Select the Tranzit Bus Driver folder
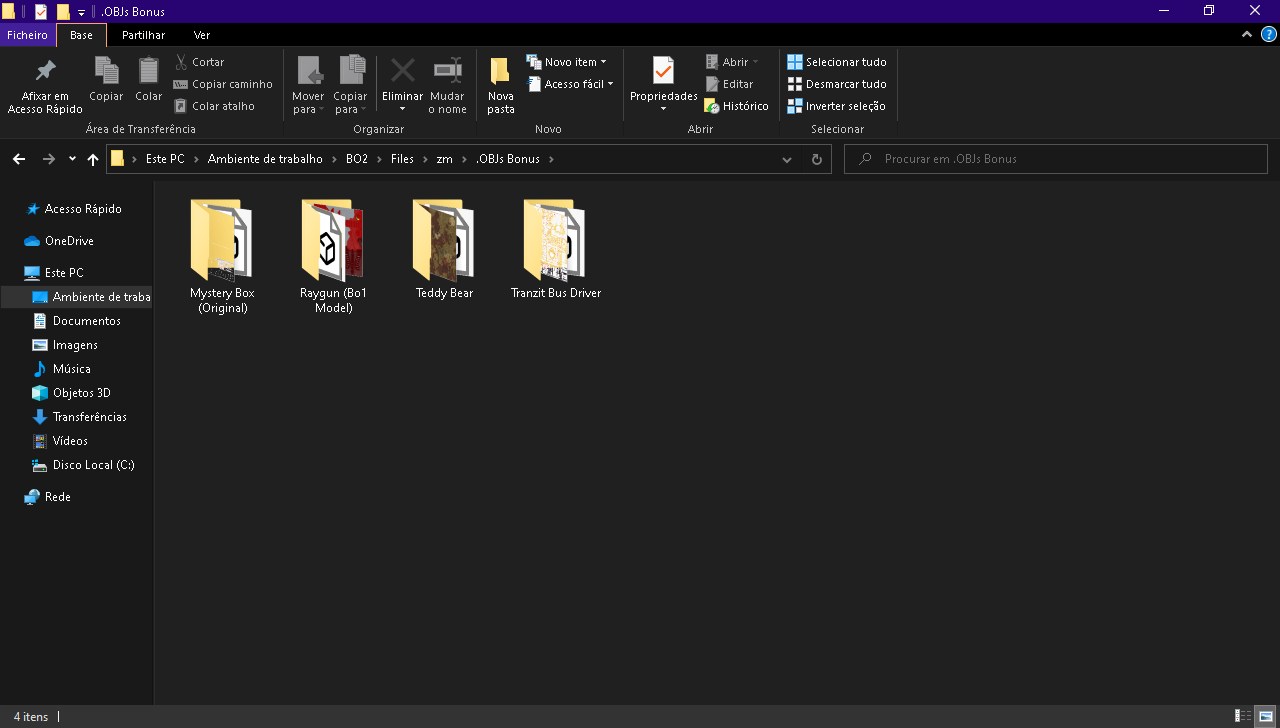1280x728 pixels. point(555,249)
